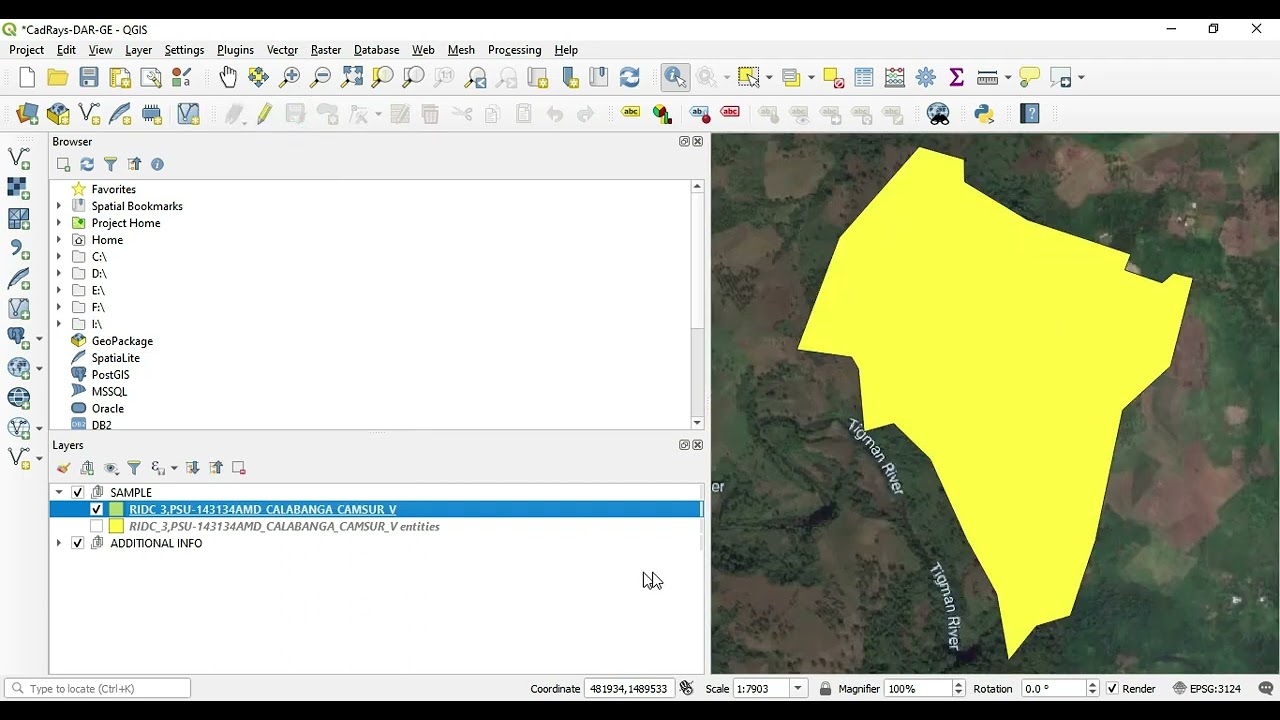The height and width of the screenshot is (720, 1280).
Task: Open the Field Calculator sigma icon
Action: (956, 77)
